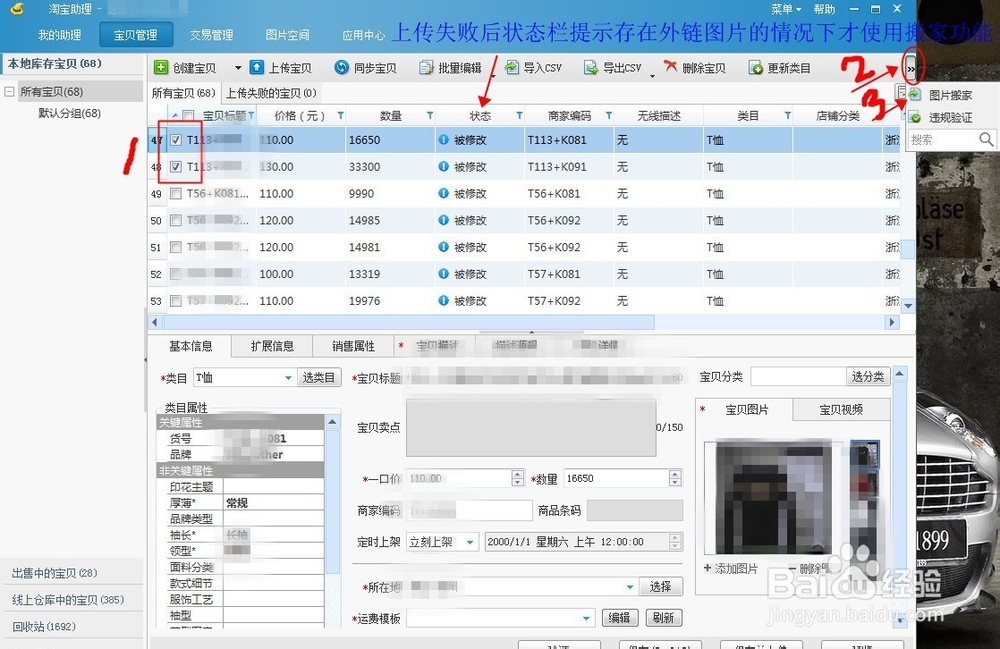Open 批量编辑 batch edit tool
The image size is (1000, 649).
tap(427, 67)
